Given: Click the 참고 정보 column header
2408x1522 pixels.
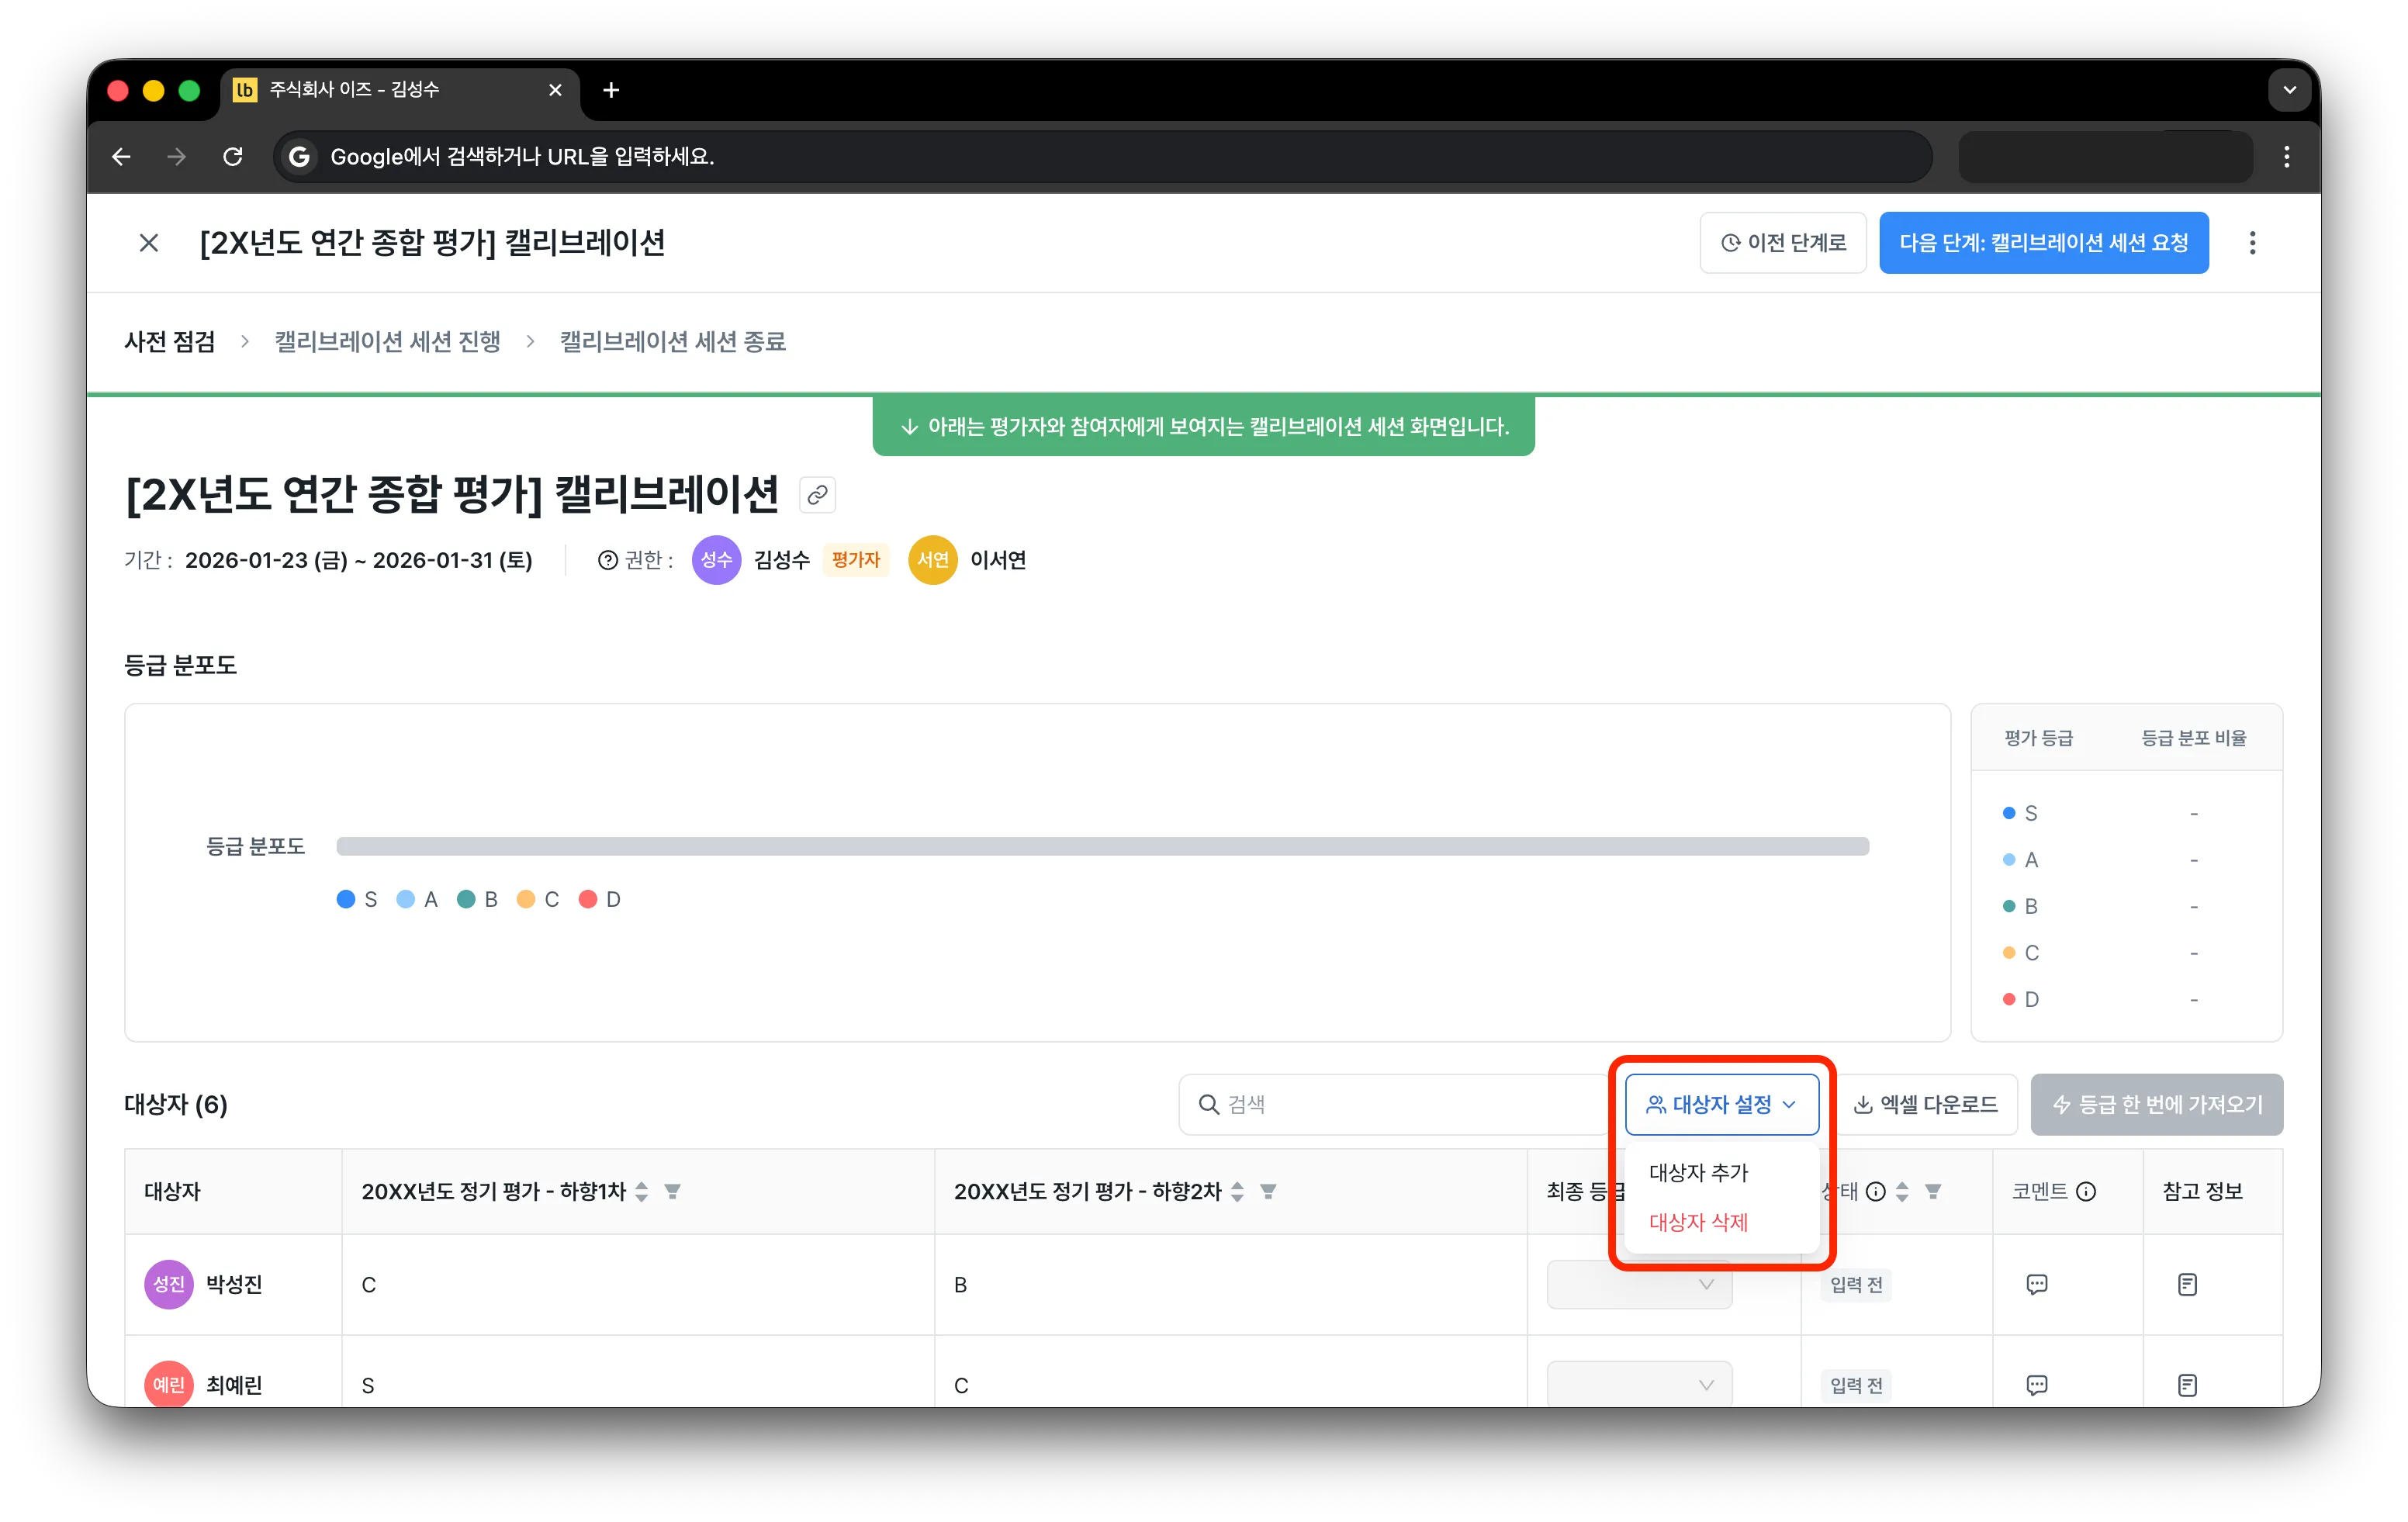Looking at the screenshot, I should click(2202, 1191).
